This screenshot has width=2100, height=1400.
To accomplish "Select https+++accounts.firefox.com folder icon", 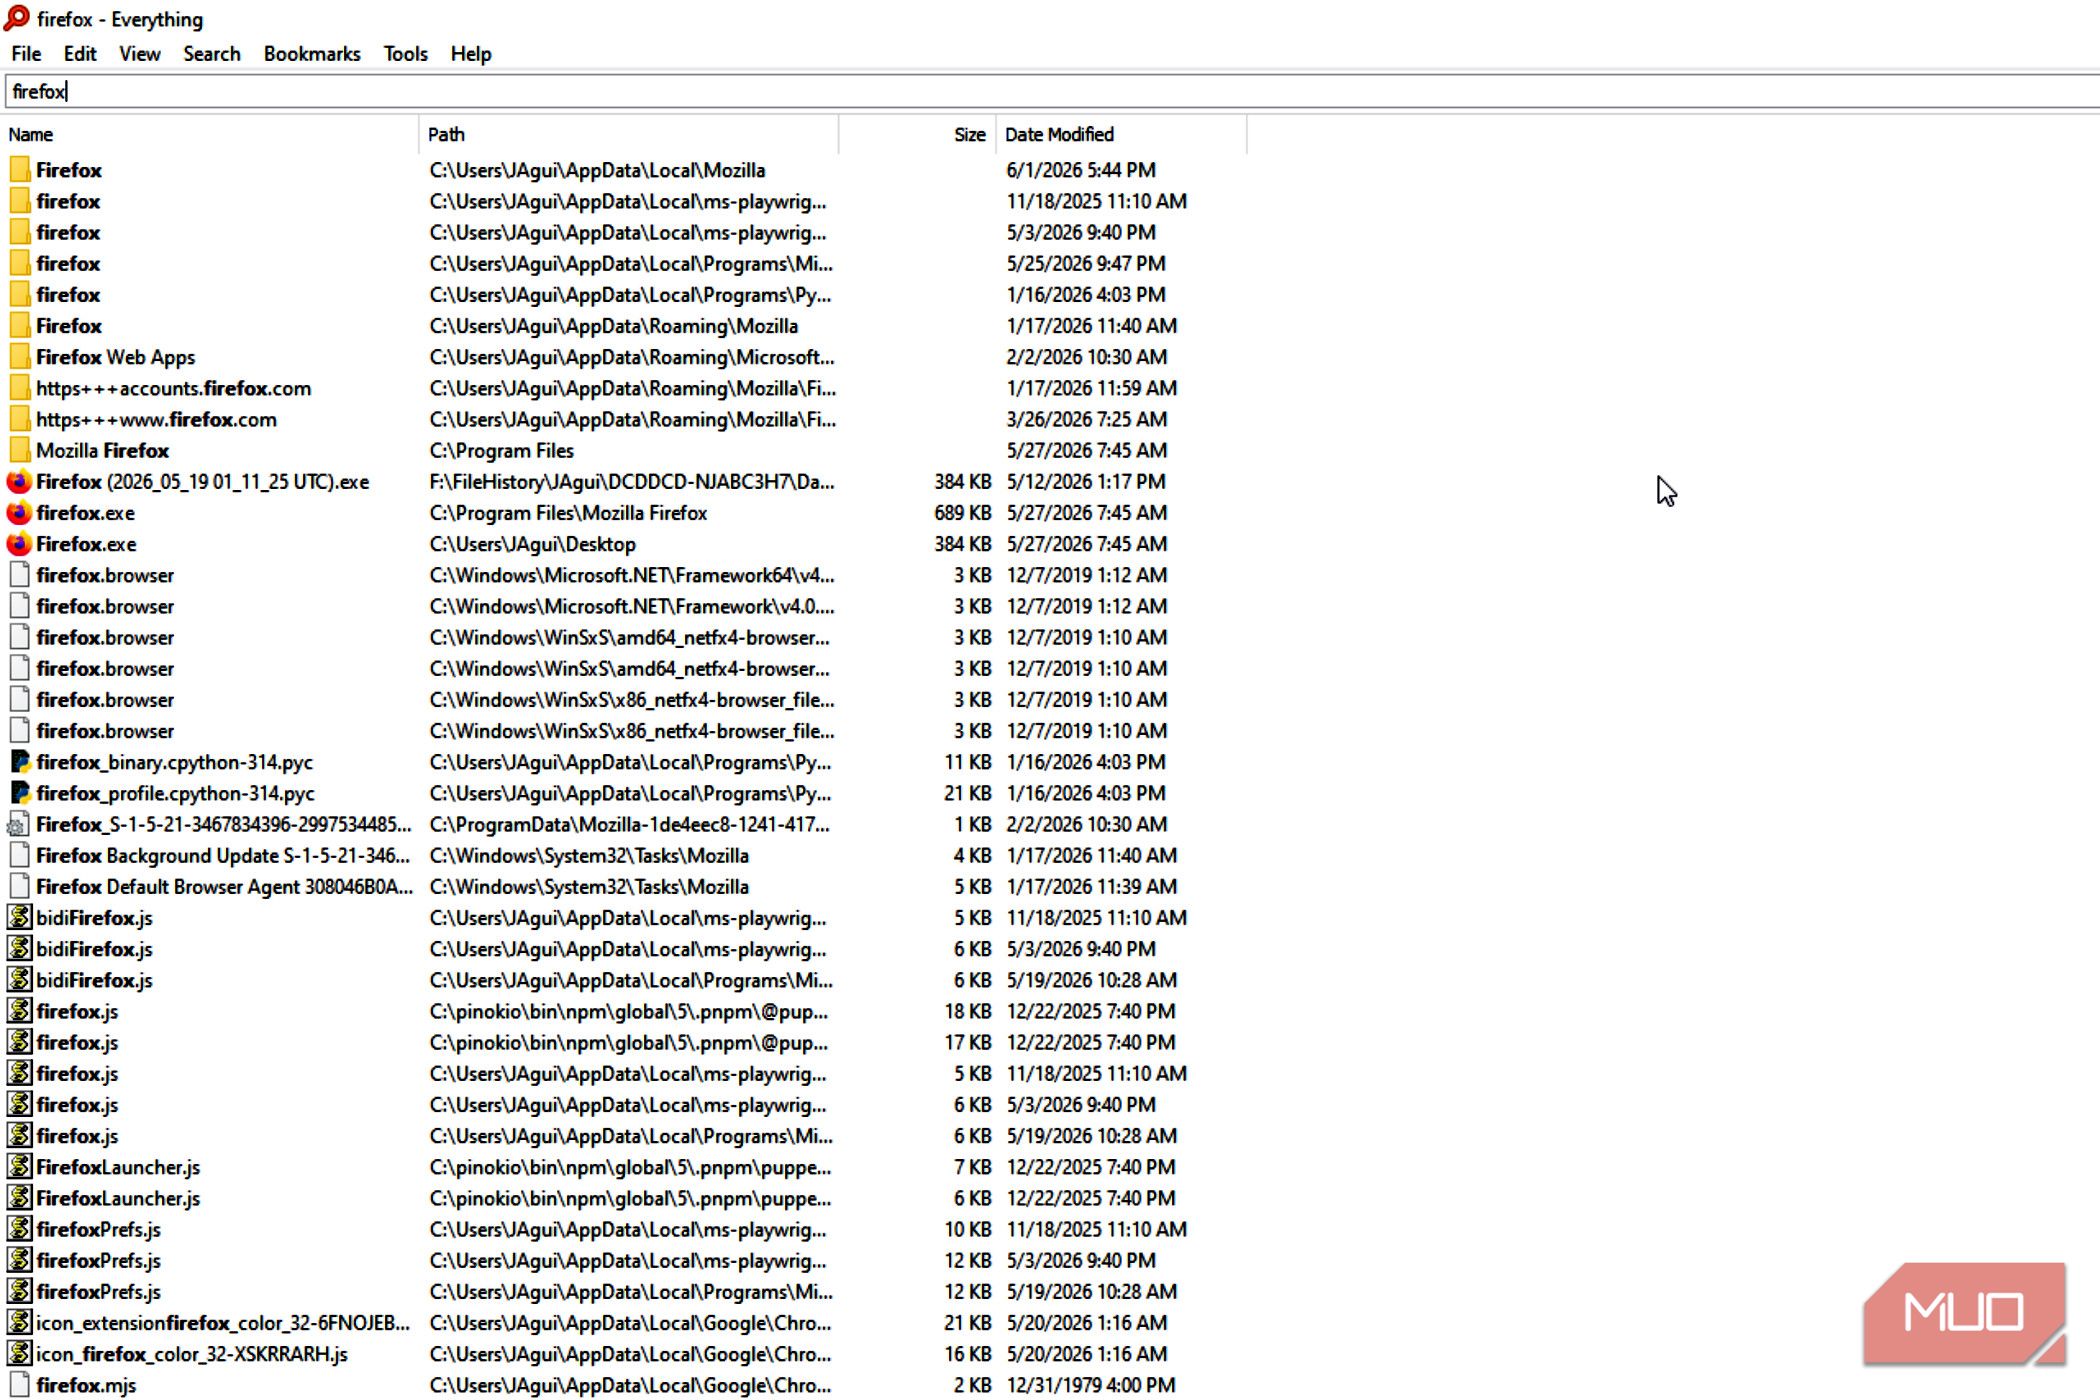I will click(19, 388).
